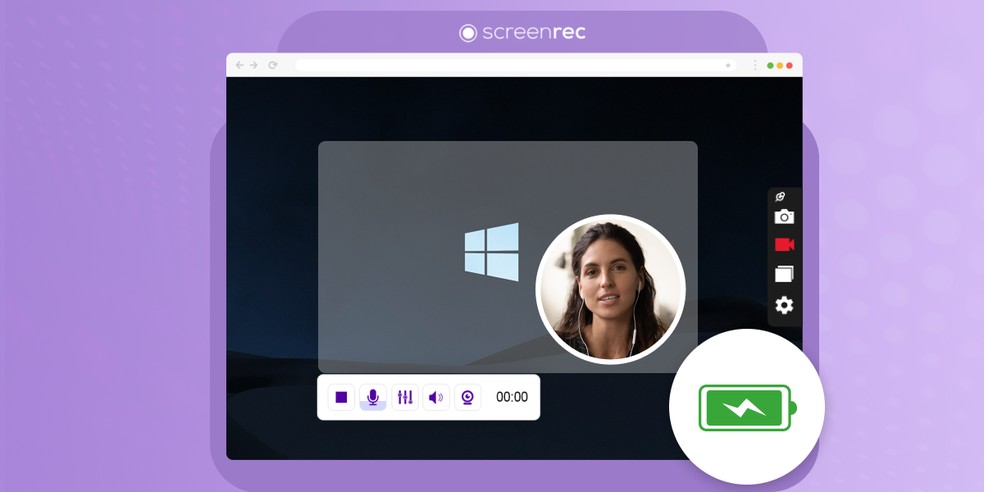
Task: Stop the recording with the square button
Action: [x=341, y=397]
